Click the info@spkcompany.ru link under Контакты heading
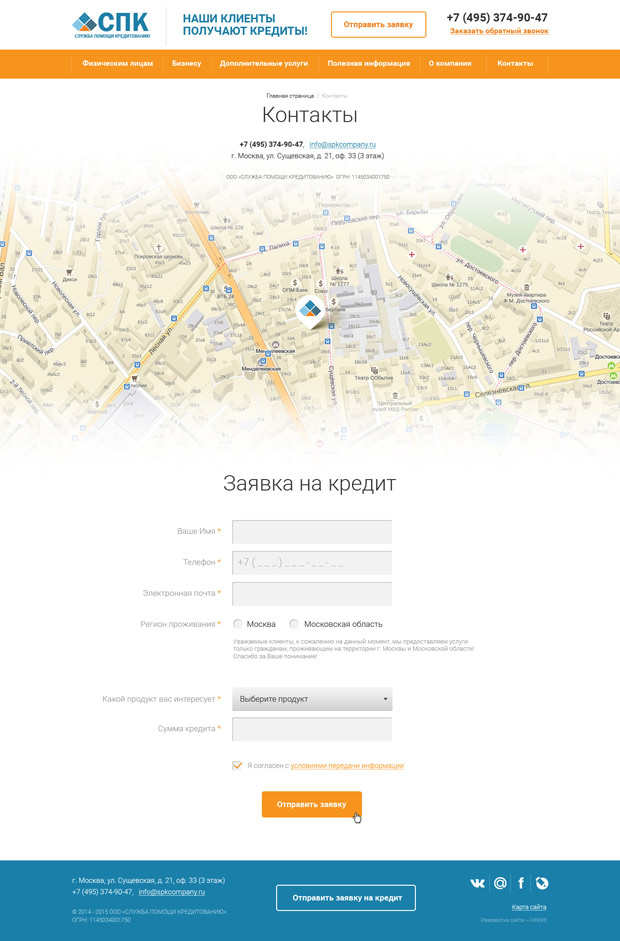Viewport: 620px width, 941px height. click(x=343, y=144)
